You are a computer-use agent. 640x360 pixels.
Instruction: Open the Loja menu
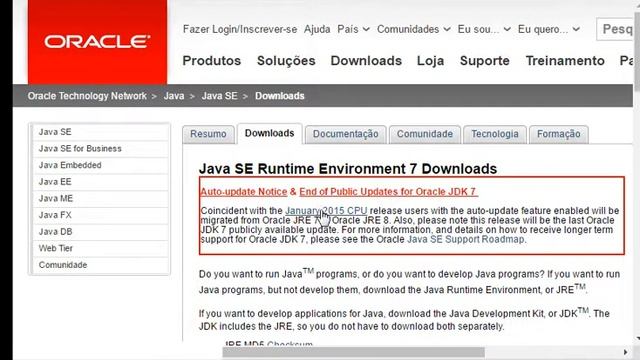430,61
